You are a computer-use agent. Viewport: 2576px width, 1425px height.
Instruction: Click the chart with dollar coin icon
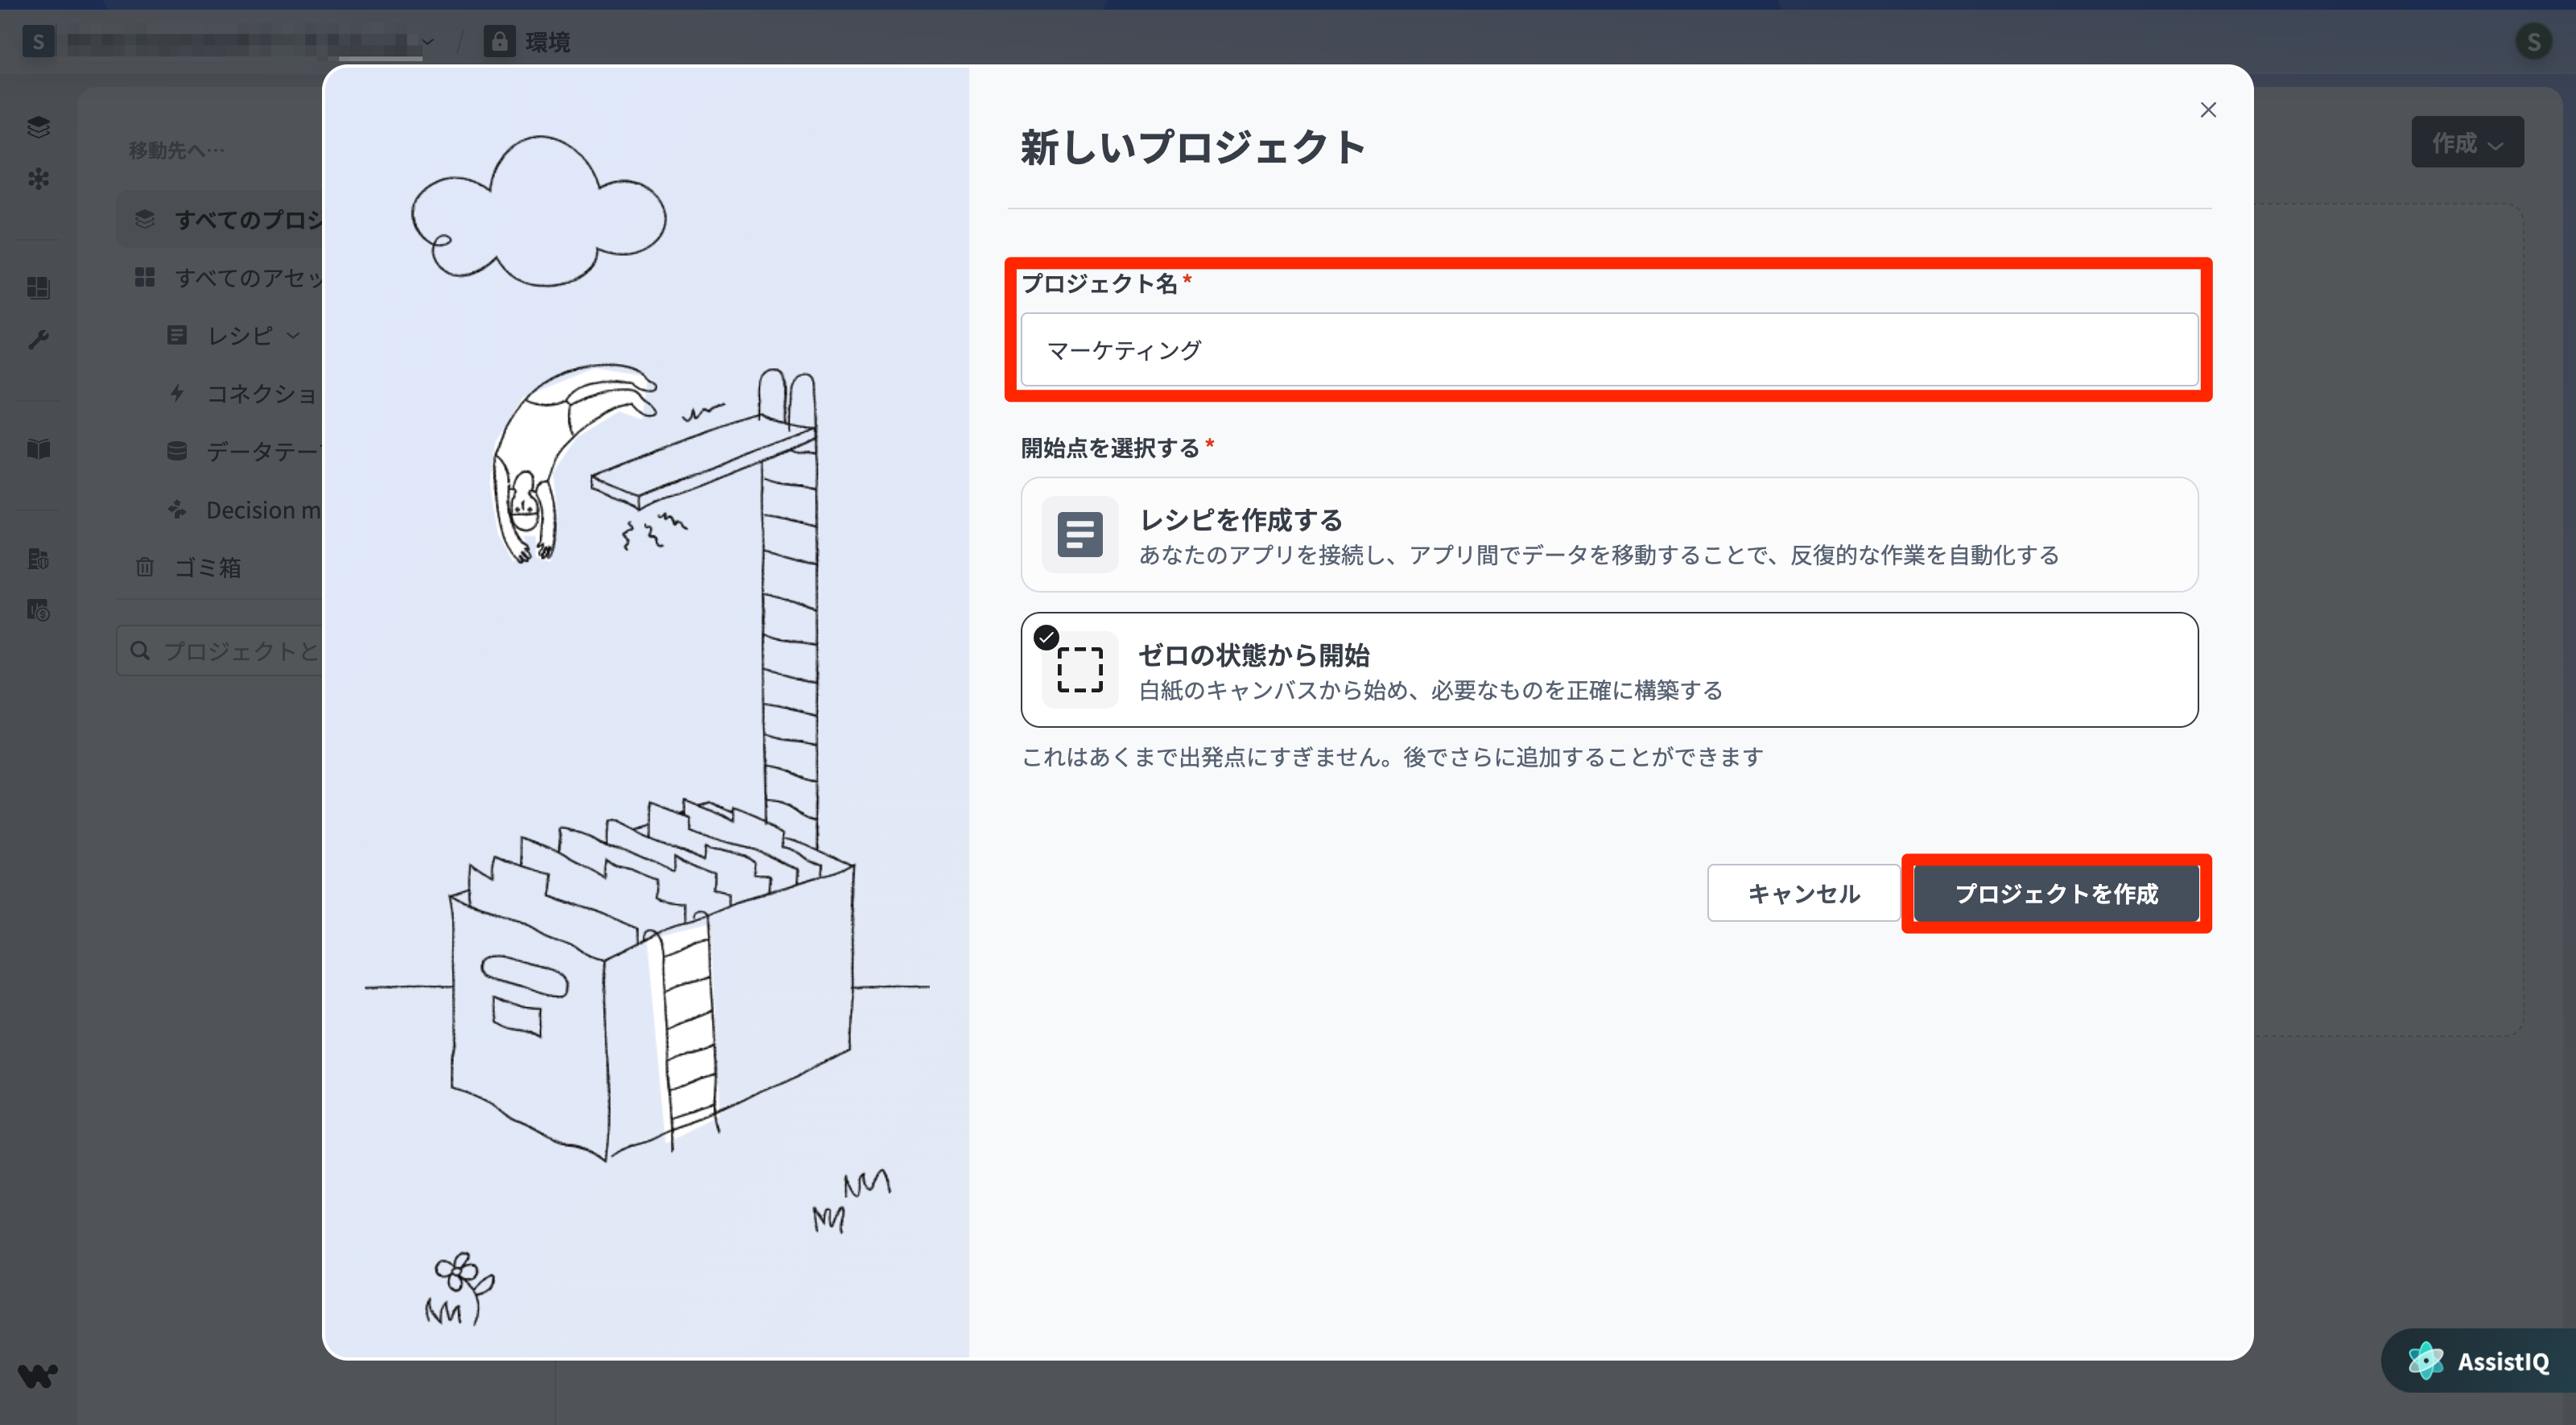pos(38,610)
